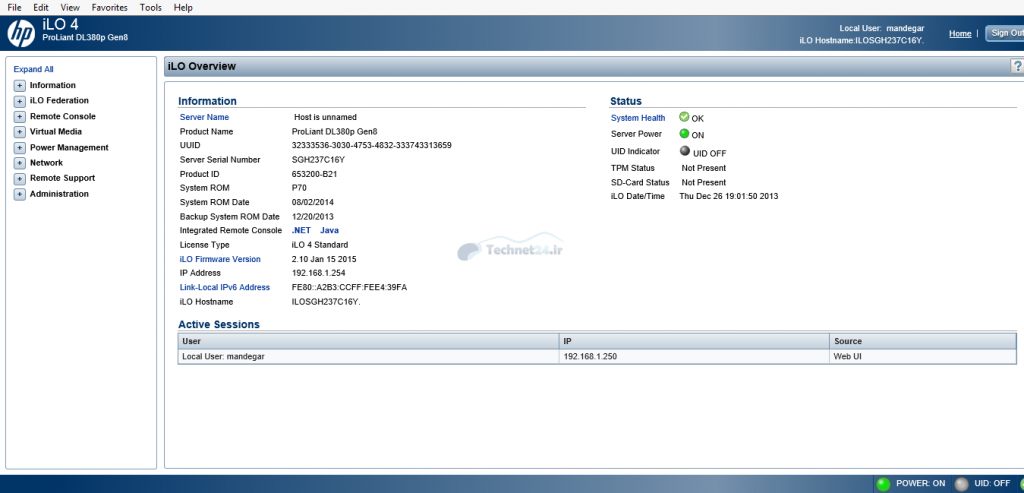1024x493 pixels.
Task: Go to the Home link
Action: point(959,33)
